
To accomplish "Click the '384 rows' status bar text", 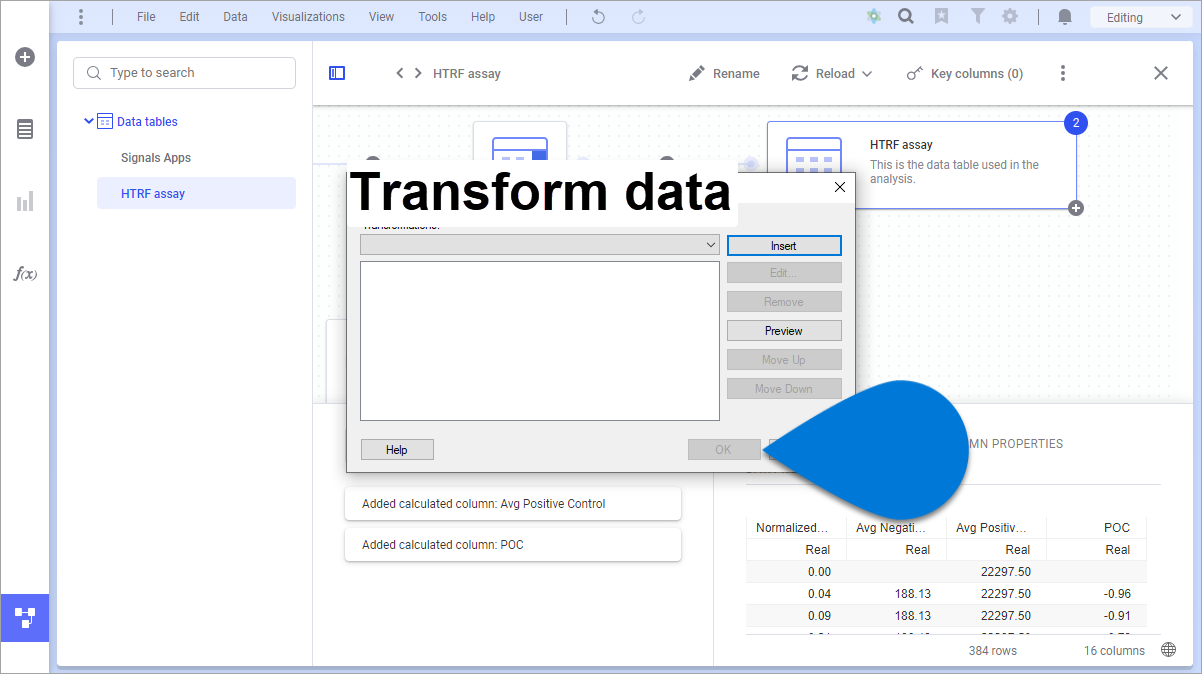I will pyautogui.click(x=993, y=651).
